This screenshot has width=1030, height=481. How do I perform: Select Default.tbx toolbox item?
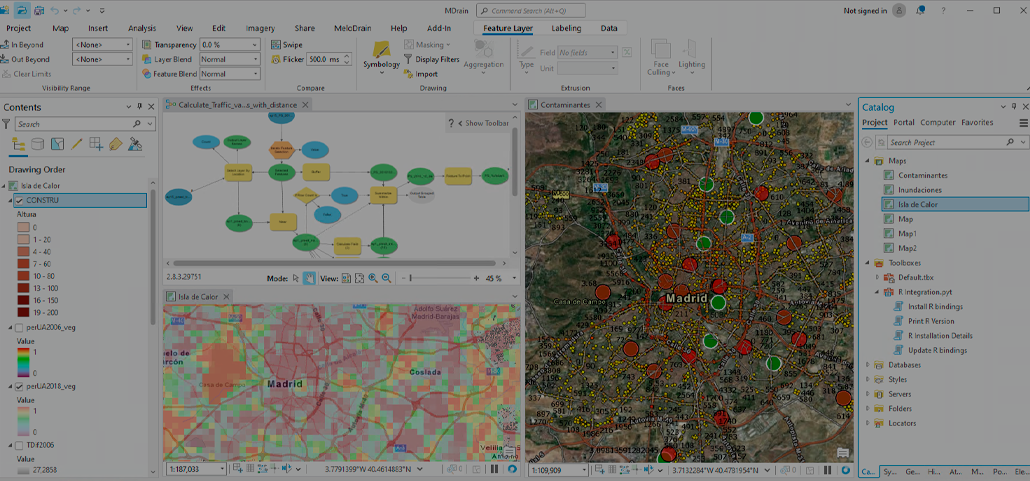[x=916, y=277]
